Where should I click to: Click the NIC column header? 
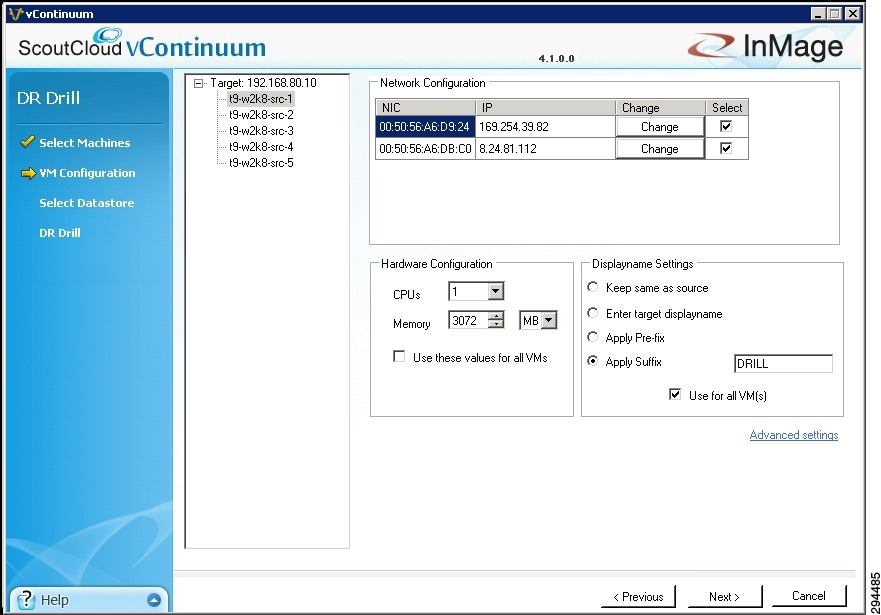click(425, 107)
